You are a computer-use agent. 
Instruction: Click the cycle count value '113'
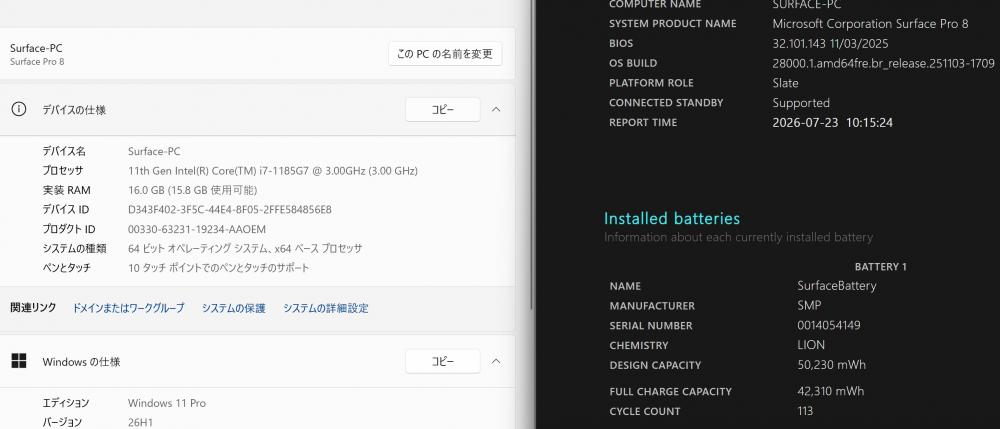point(805,411)
